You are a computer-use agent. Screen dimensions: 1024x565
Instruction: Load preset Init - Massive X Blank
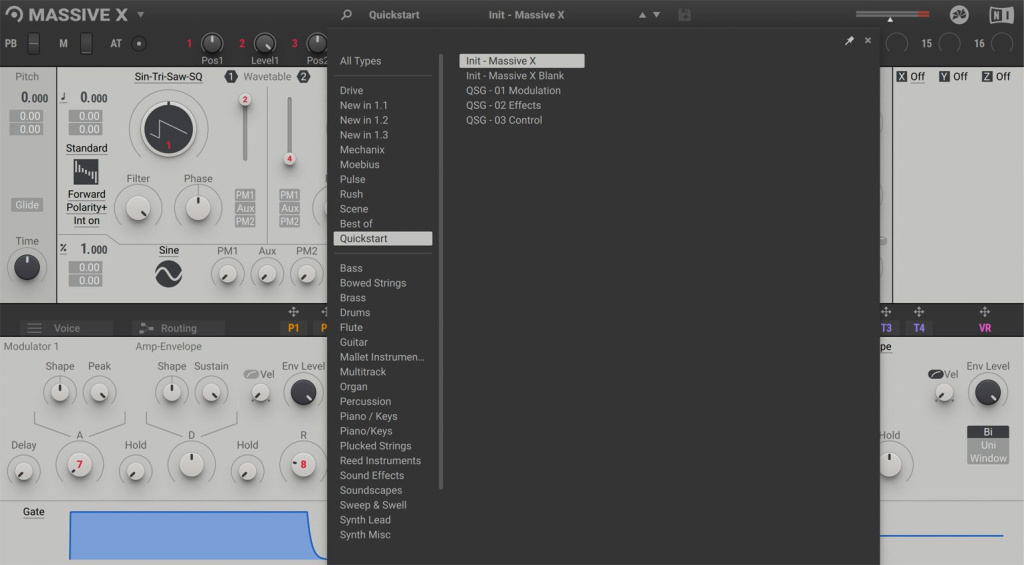pos(515,76)
